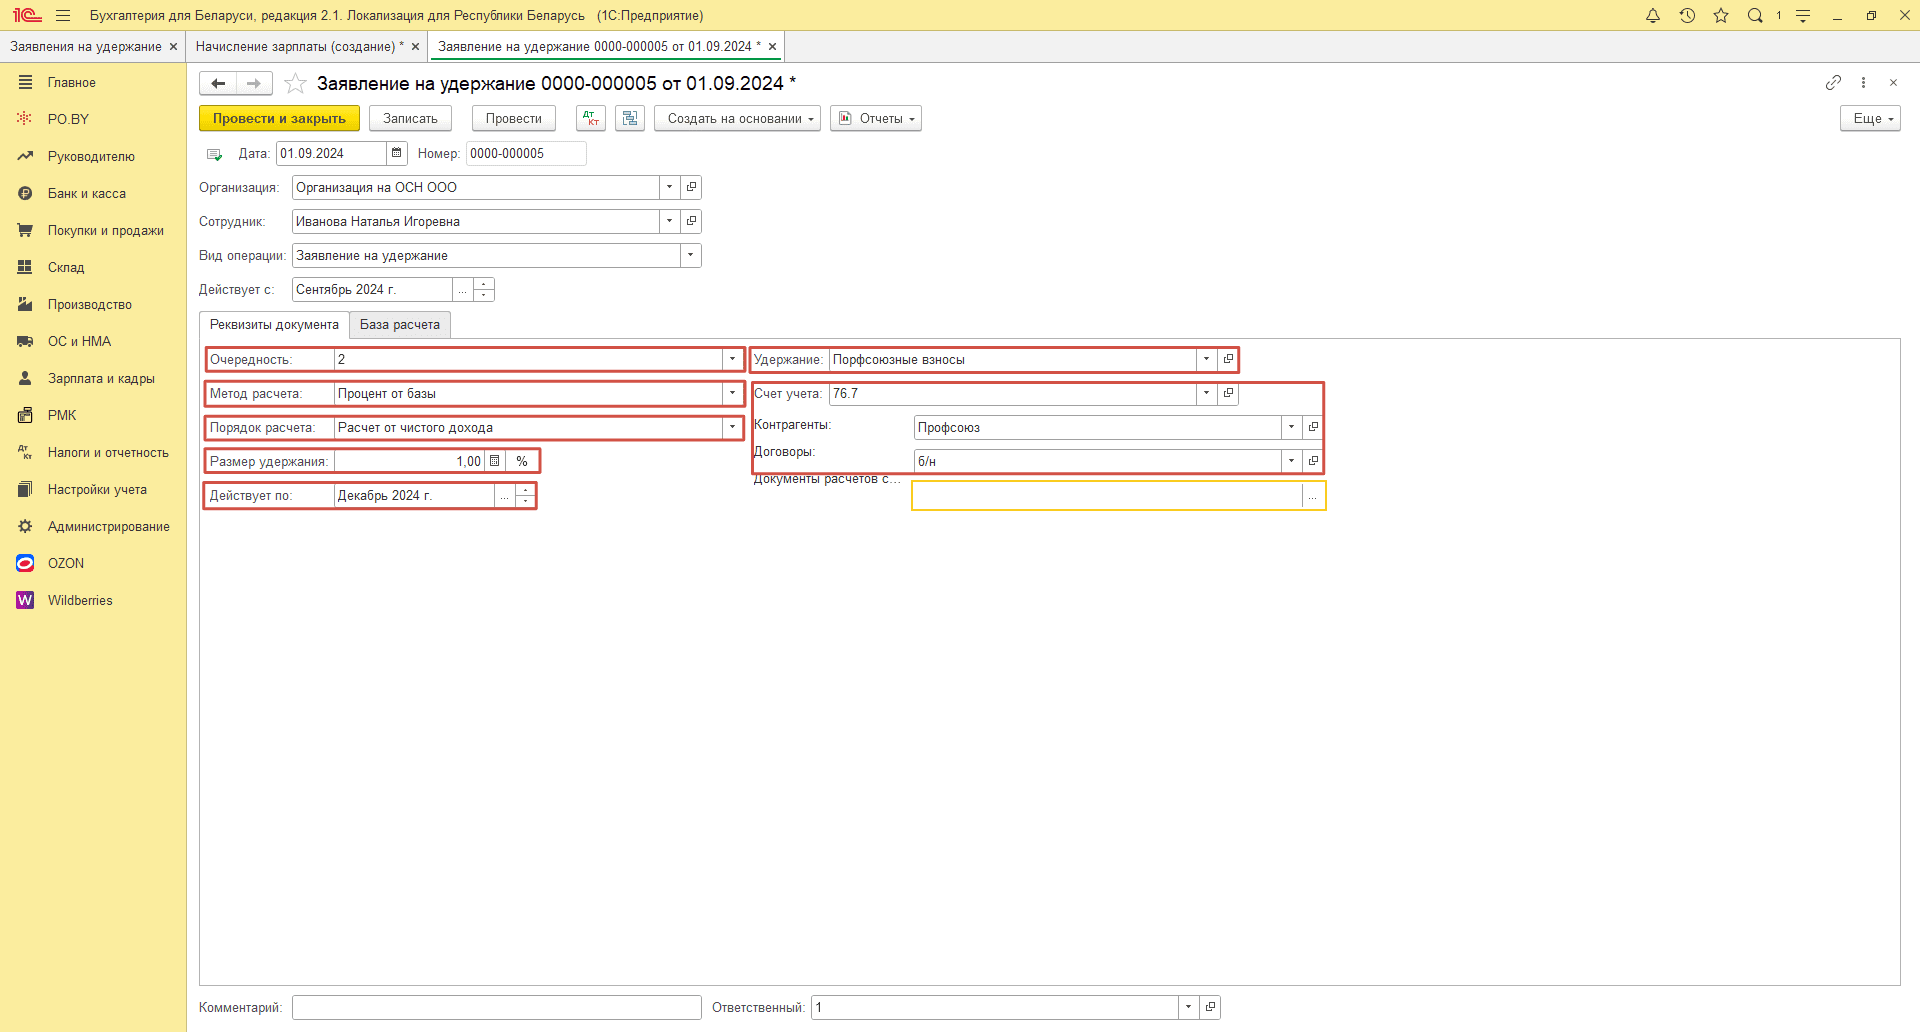
Task: Expand the Сотрудник dropdown
Action: pos(670,221)
